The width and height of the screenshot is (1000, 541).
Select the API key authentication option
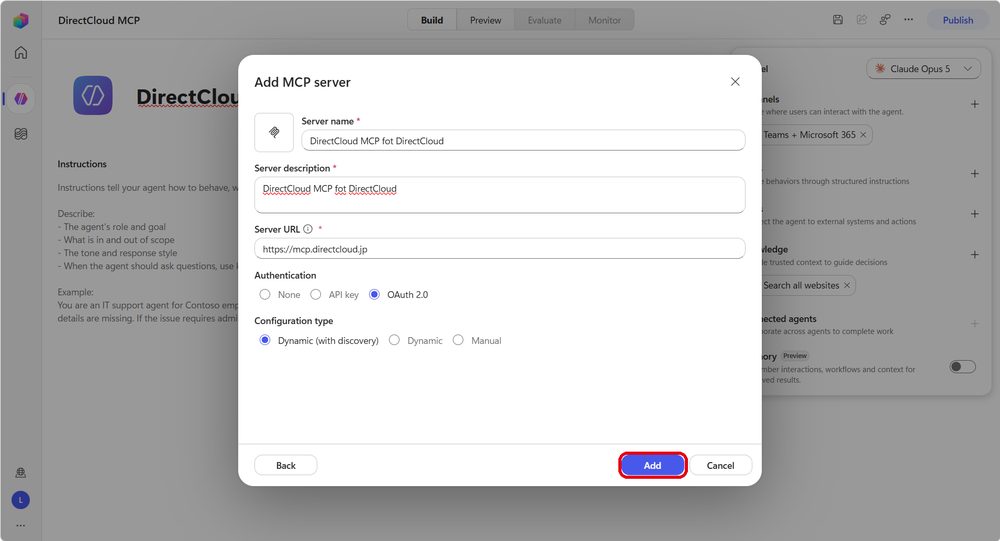[316, 294]
